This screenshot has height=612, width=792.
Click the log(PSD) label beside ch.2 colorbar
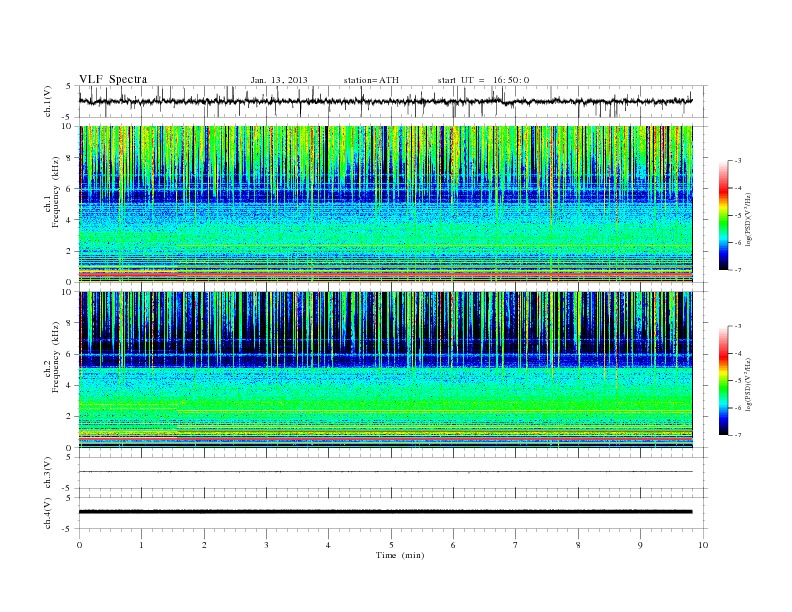pyautogui.click(x=748, y=384)
